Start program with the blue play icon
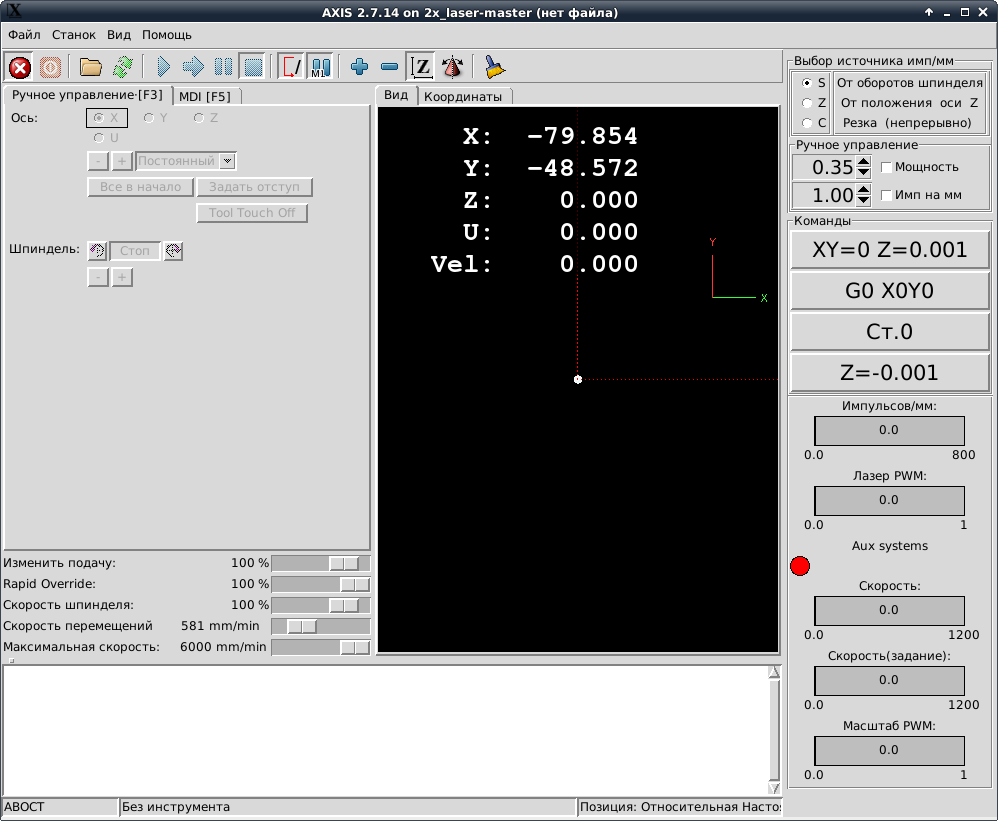This screenshot has height=821, width=998. tap(164, 67)
